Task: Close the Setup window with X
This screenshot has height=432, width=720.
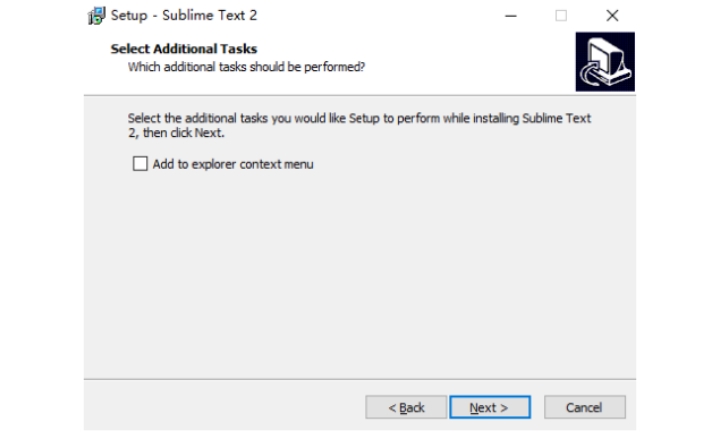Action: [612, 16]
